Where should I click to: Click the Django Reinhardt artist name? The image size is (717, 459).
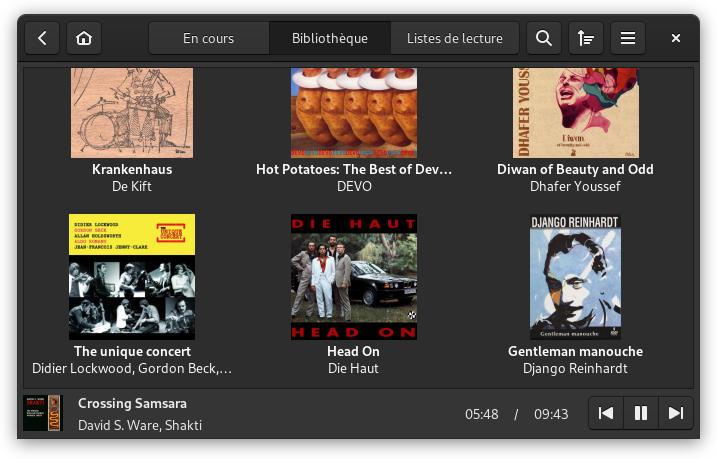[x=575, y=368]
